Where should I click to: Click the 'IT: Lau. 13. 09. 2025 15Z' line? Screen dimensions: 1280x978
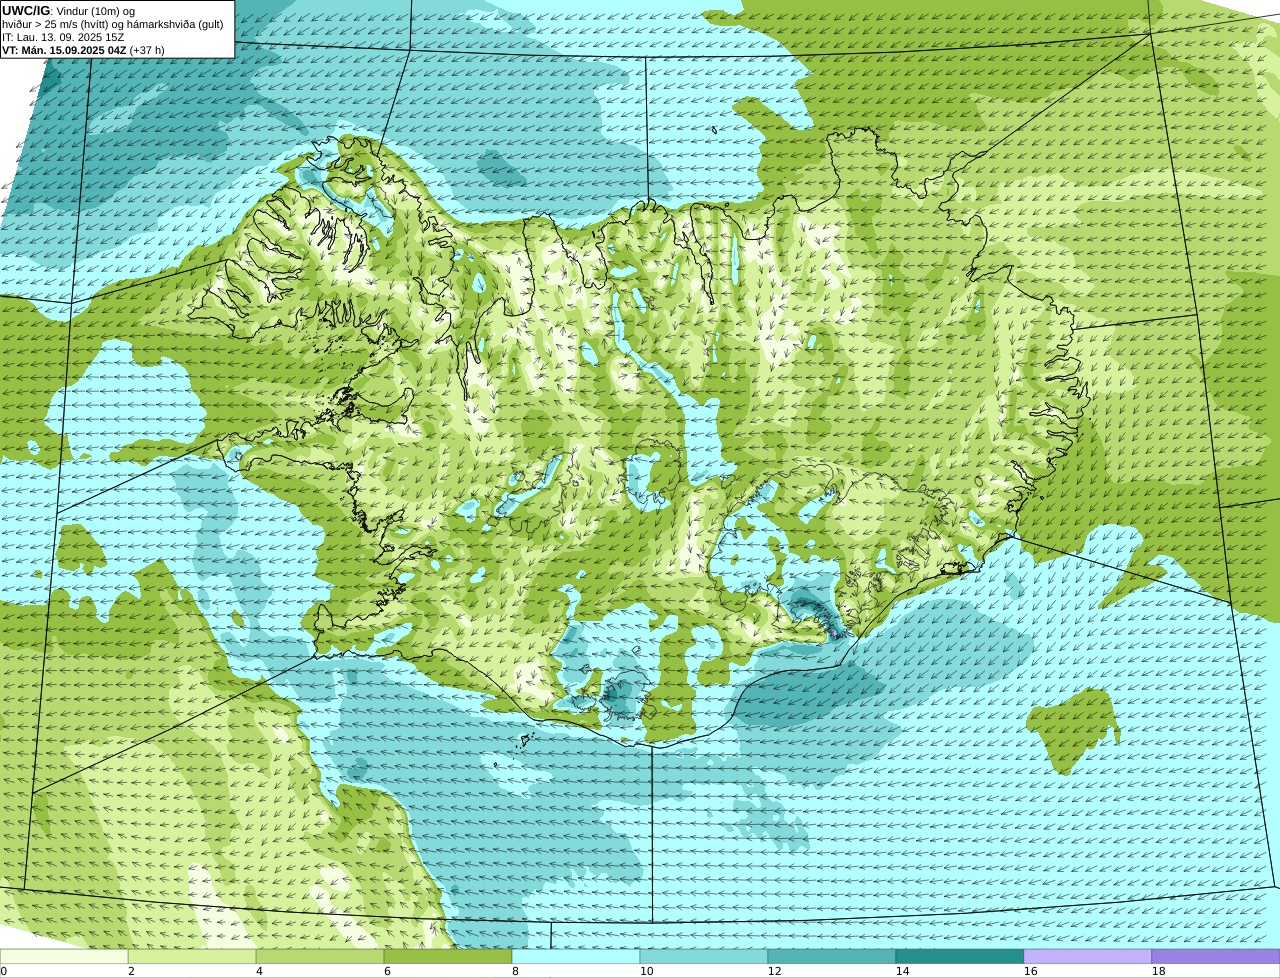(63, 37)
